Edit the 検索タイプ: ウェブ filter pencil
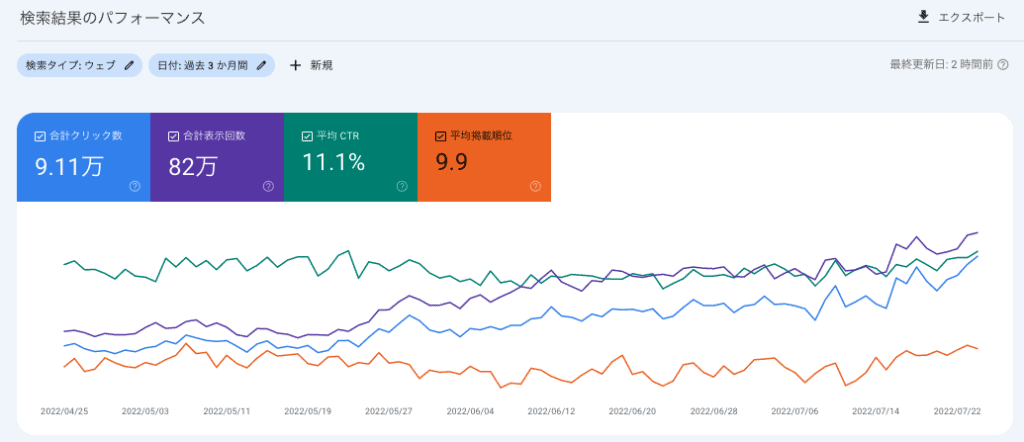Screen dimensions: 1024x442 pos(129,65)
